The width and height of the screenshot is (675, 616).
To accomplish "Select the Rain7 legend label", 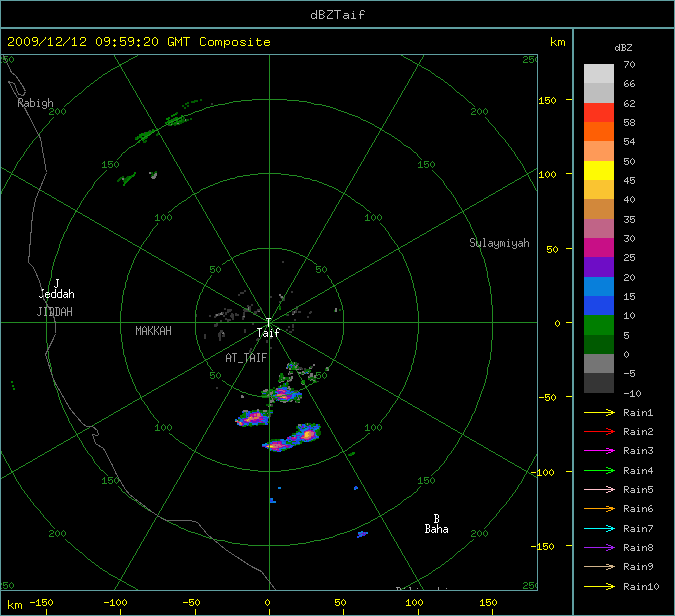I will click(638, 528).
